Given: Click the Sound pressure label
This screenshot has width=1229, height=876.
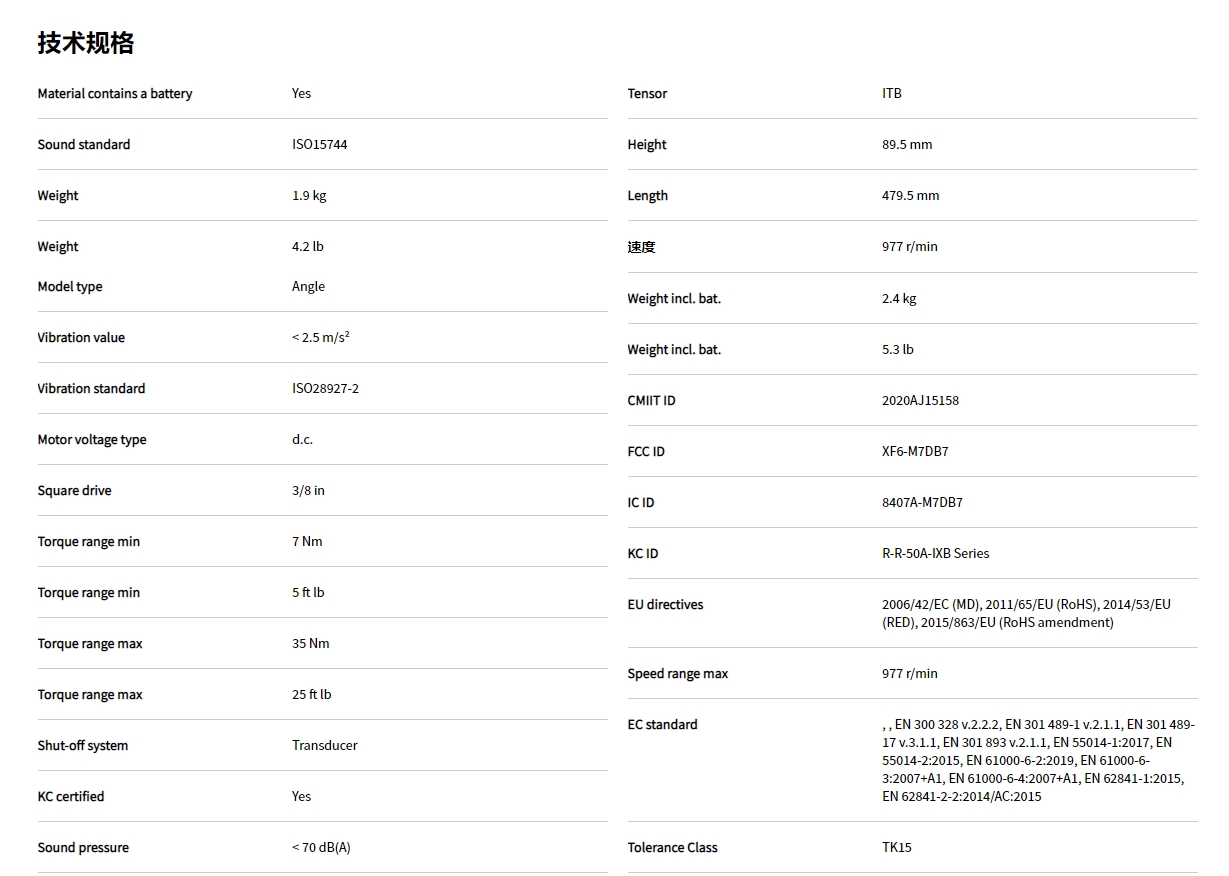Looking at the screenshot, I should pos(83,848).
